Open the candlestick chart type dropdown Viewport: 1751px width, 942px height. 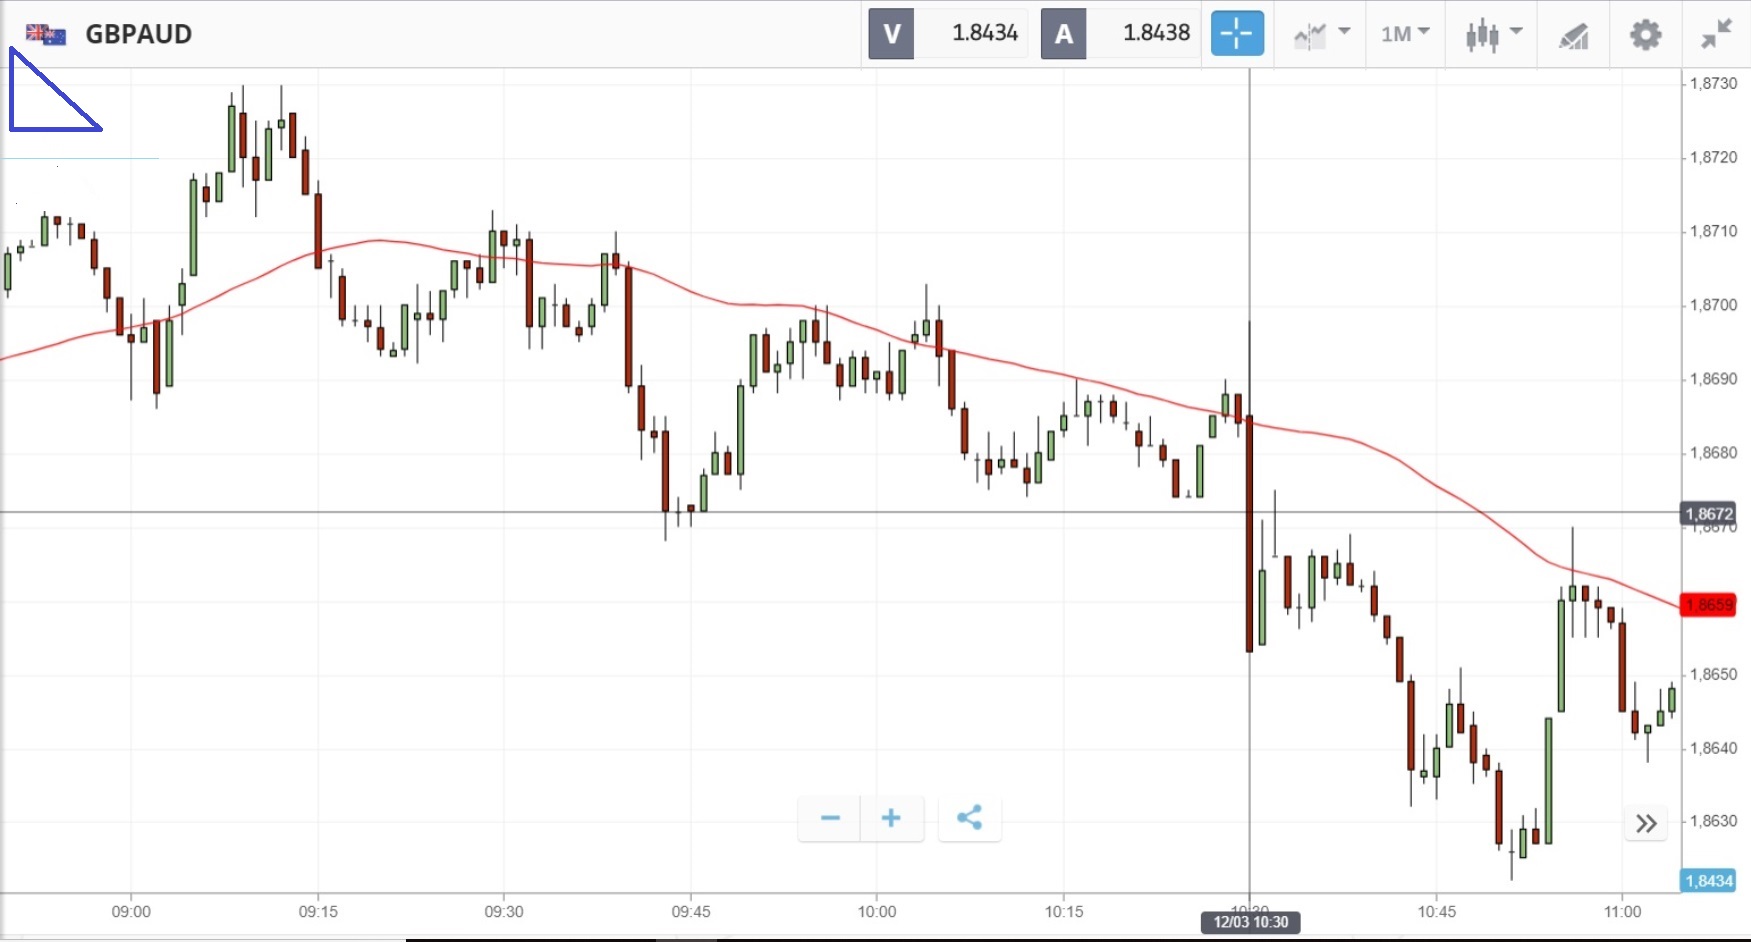tap(1493, 34)
